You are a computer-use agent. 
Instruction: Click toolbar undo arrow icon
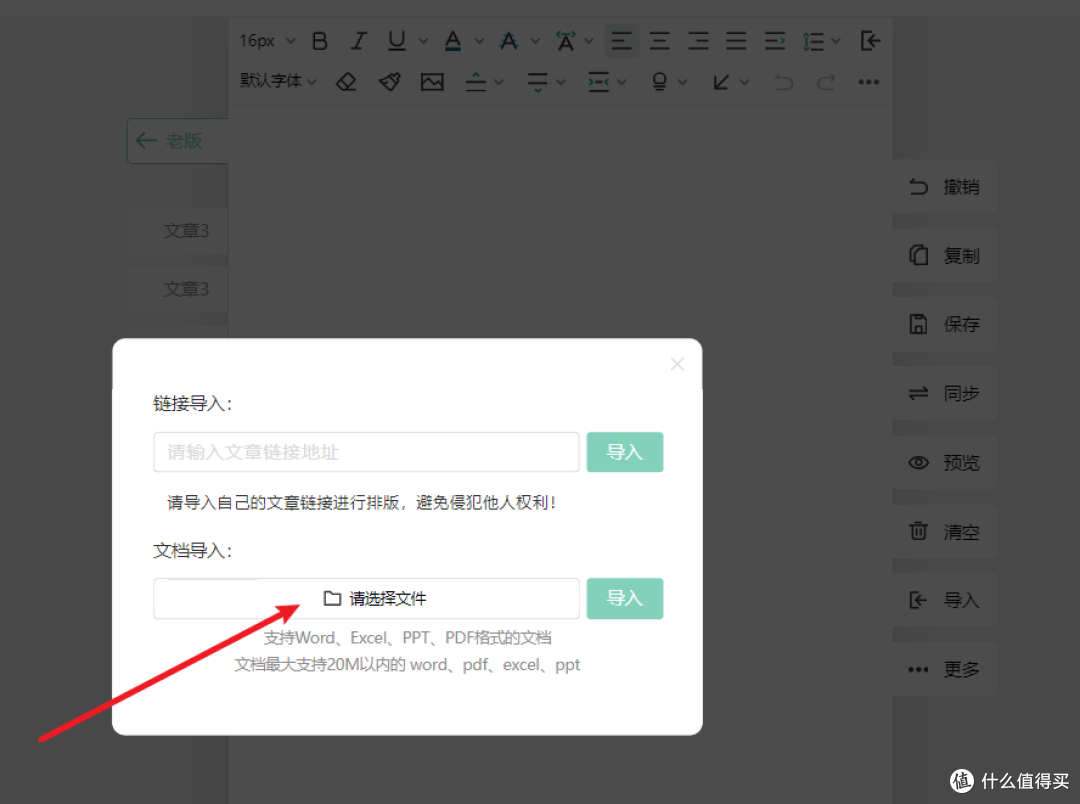pyautogui.click(x=784, y=82)
